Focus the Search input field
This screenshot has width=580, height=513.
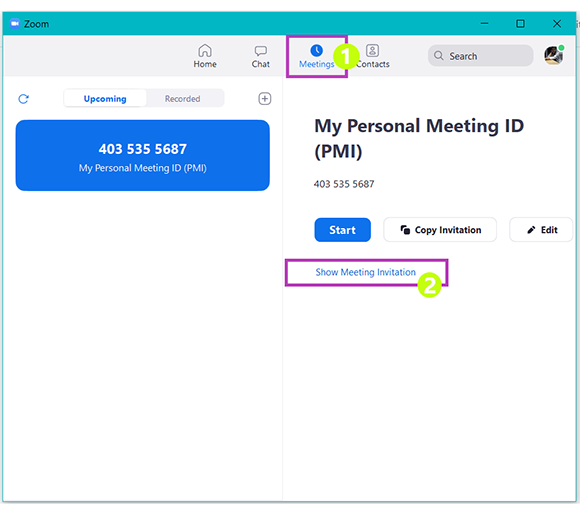click(x=480, y=56)
